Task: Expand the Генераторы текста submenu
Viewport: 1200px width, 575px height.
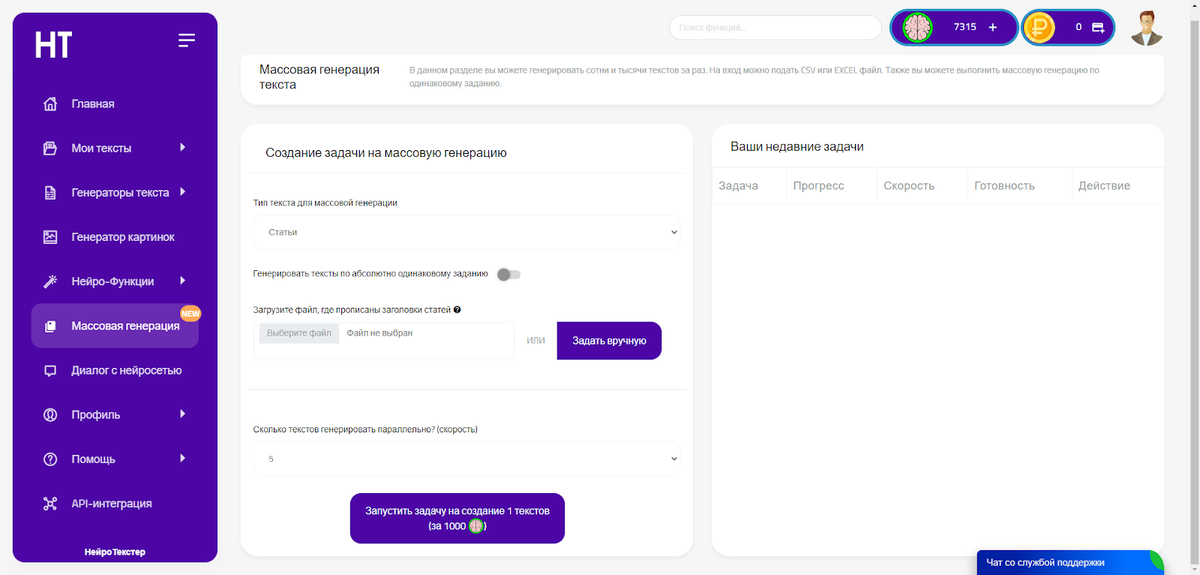Action: click(183, 192)
